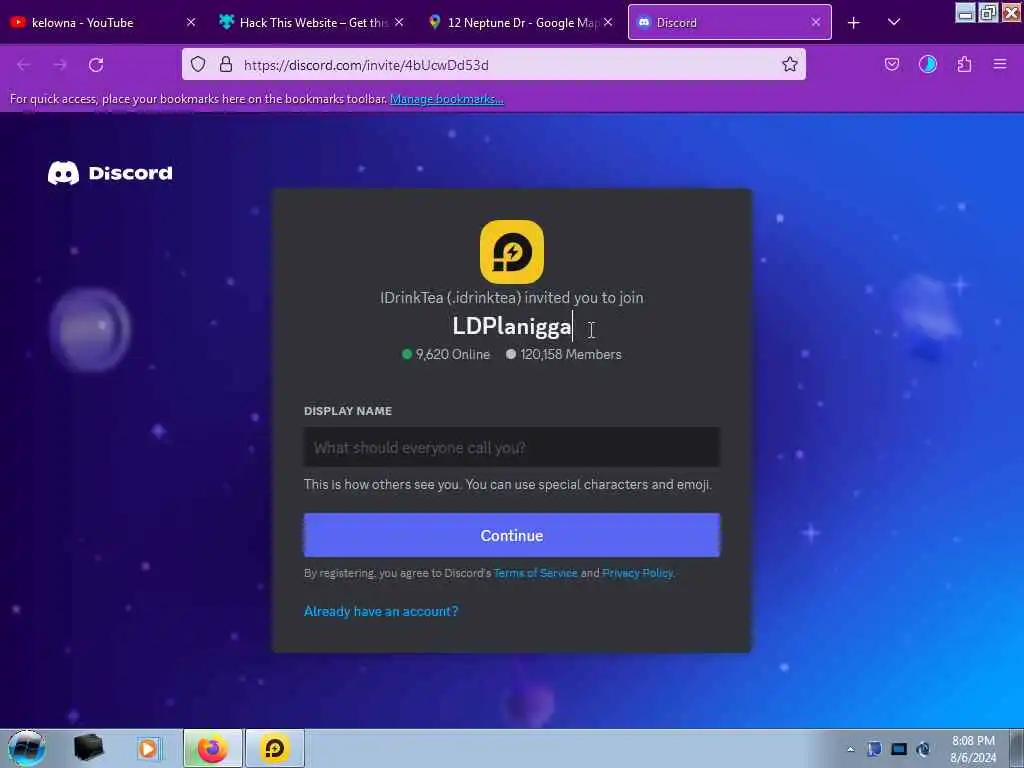
Task: Open the Terms of Service link
Action: 536,573
